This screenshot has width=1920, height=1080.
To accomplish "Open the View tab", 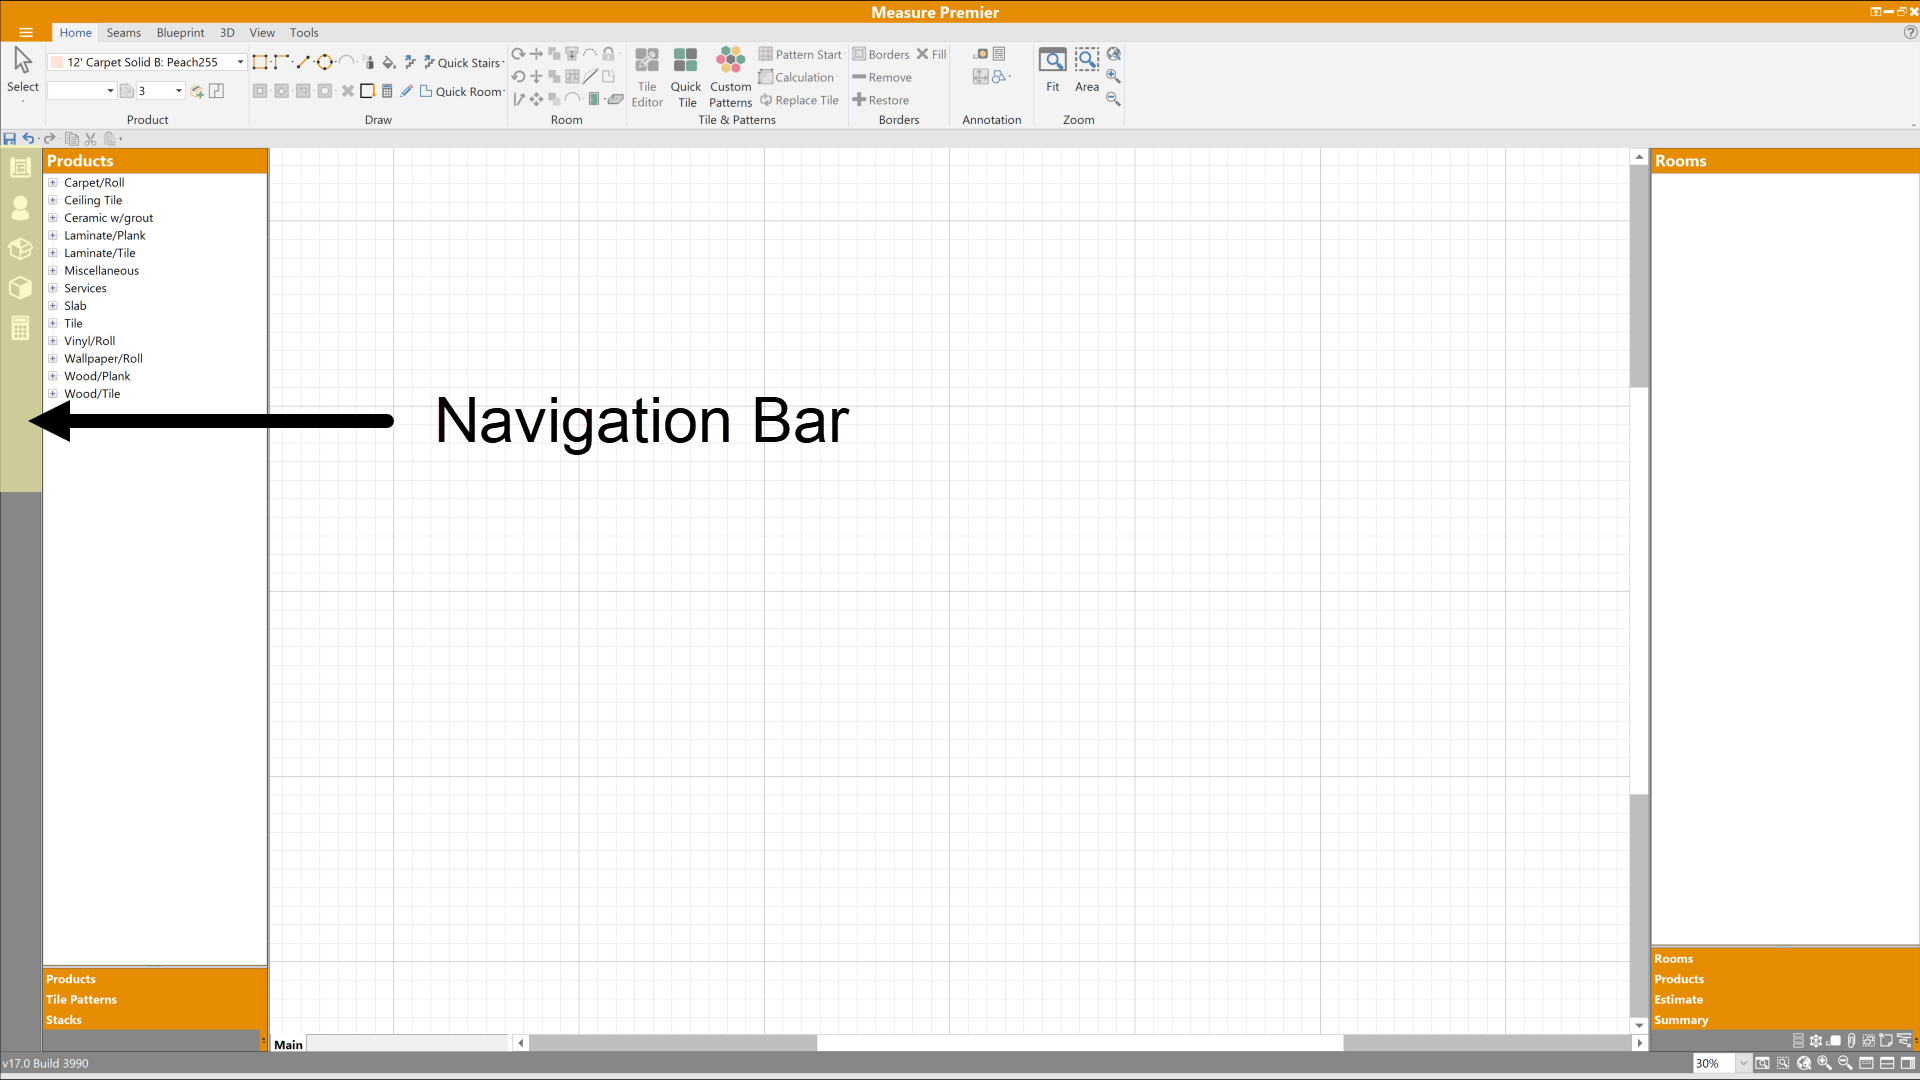I will 262,33.
